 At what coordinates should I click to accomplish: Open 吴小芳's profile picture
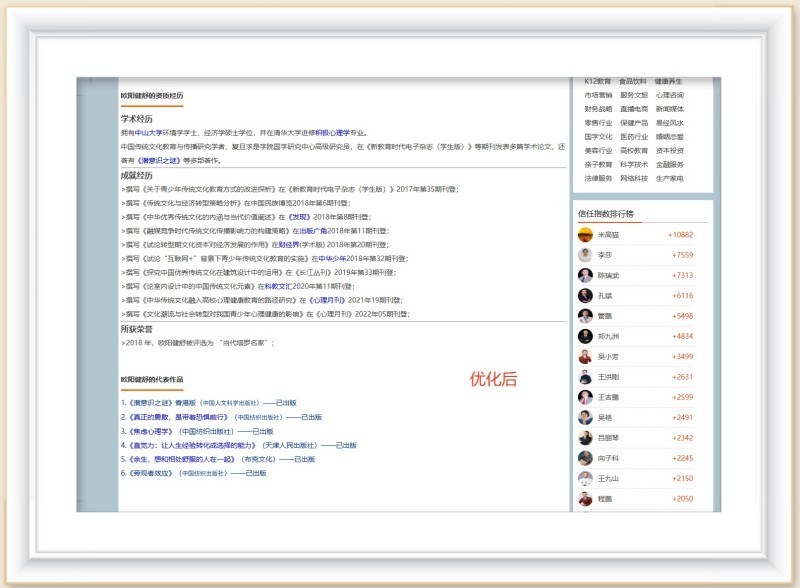click(x=585, y=357)
